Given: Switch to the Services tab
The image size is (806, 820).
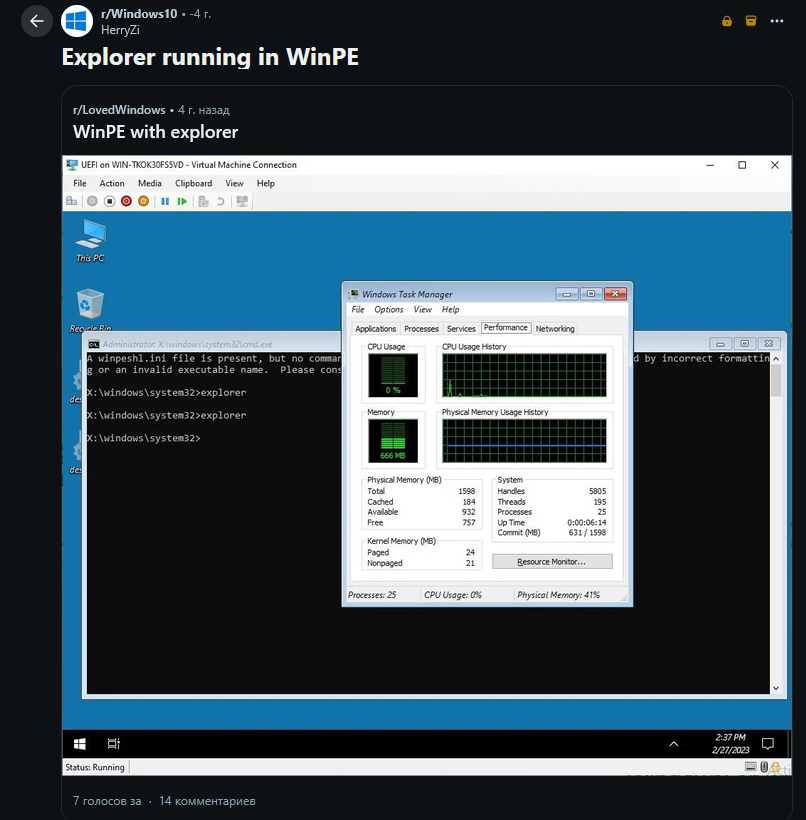Looking at the screenshot, I should pos(461,328).
